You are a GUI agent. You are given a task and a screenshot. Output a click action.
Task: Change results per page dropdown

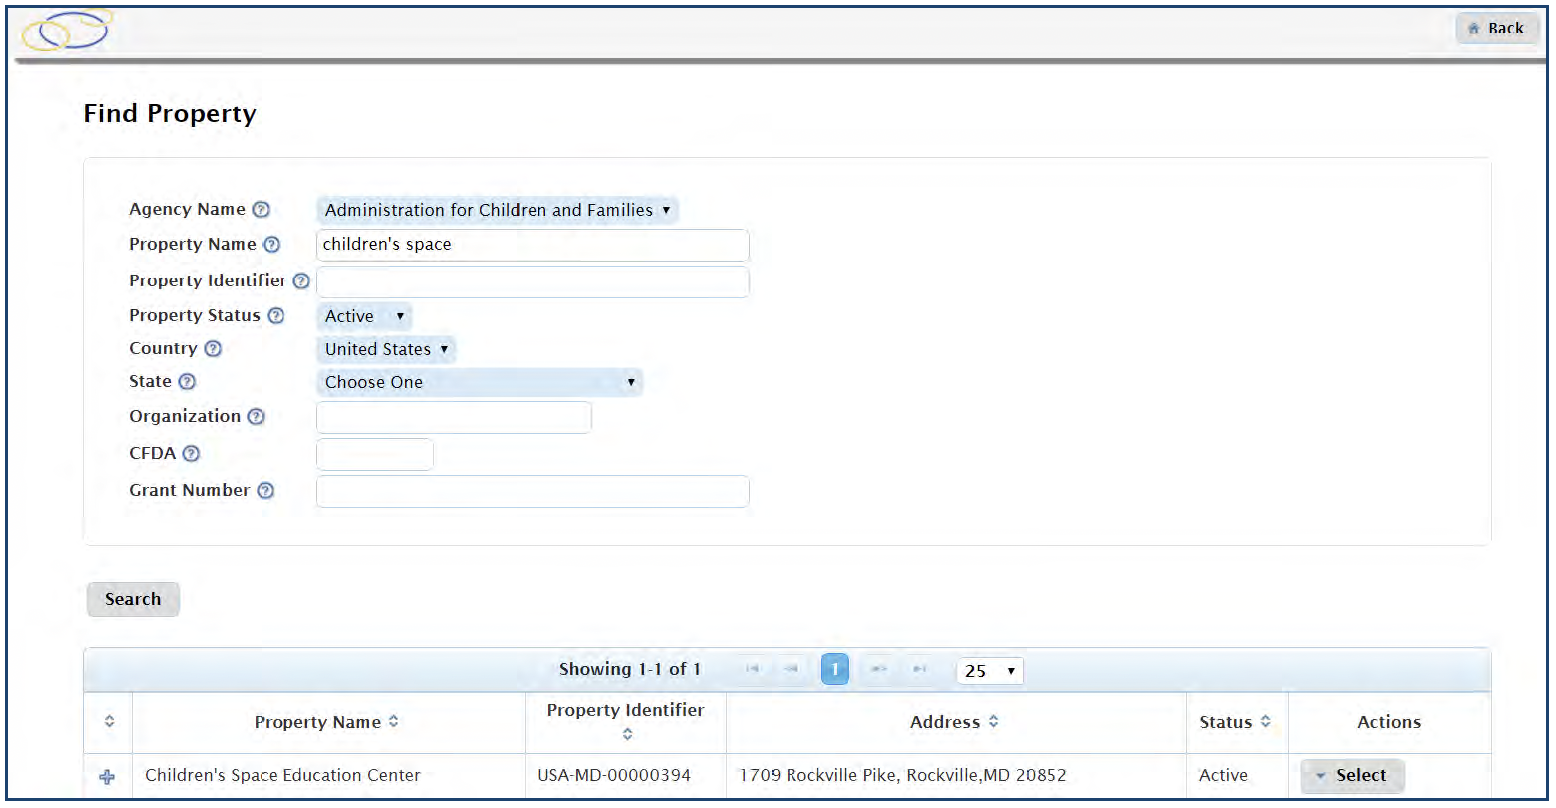(x=989, y=671)
